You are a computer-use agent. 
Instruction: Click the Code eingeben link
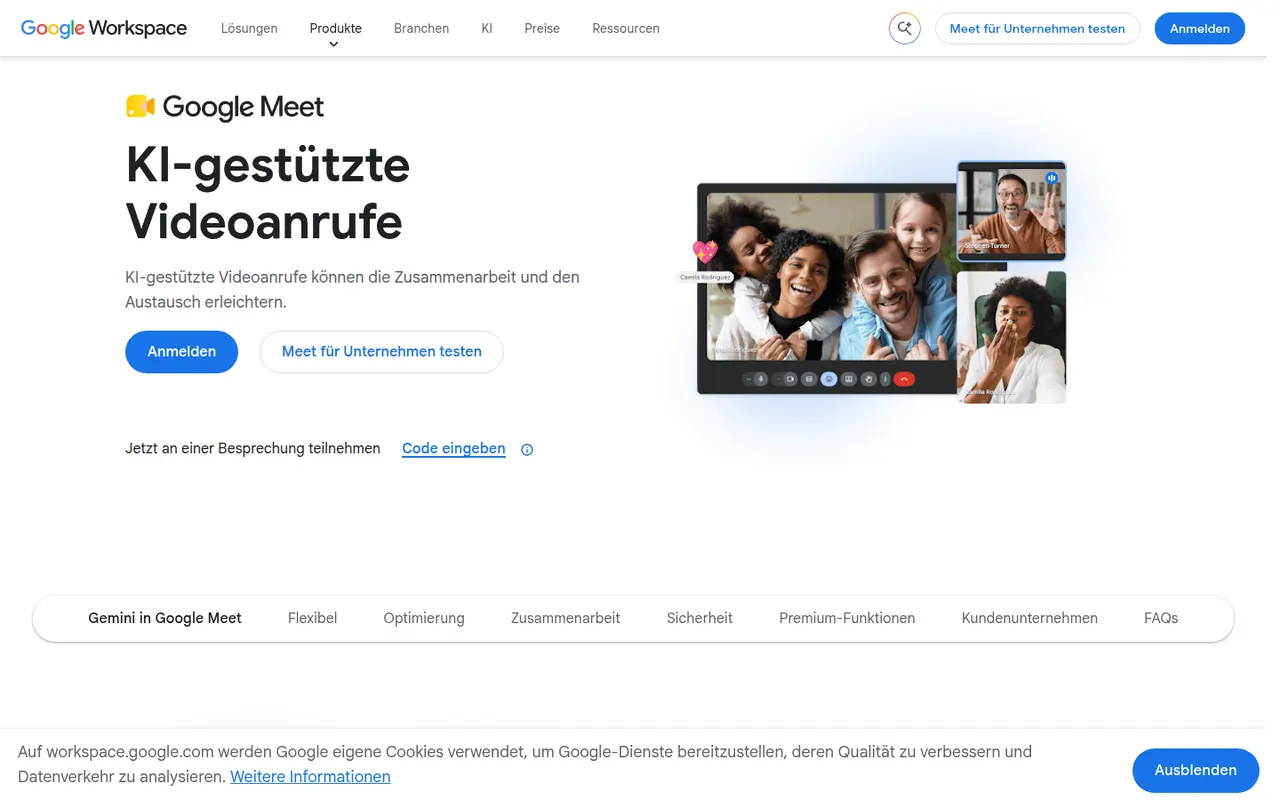[x=454, y=449]
